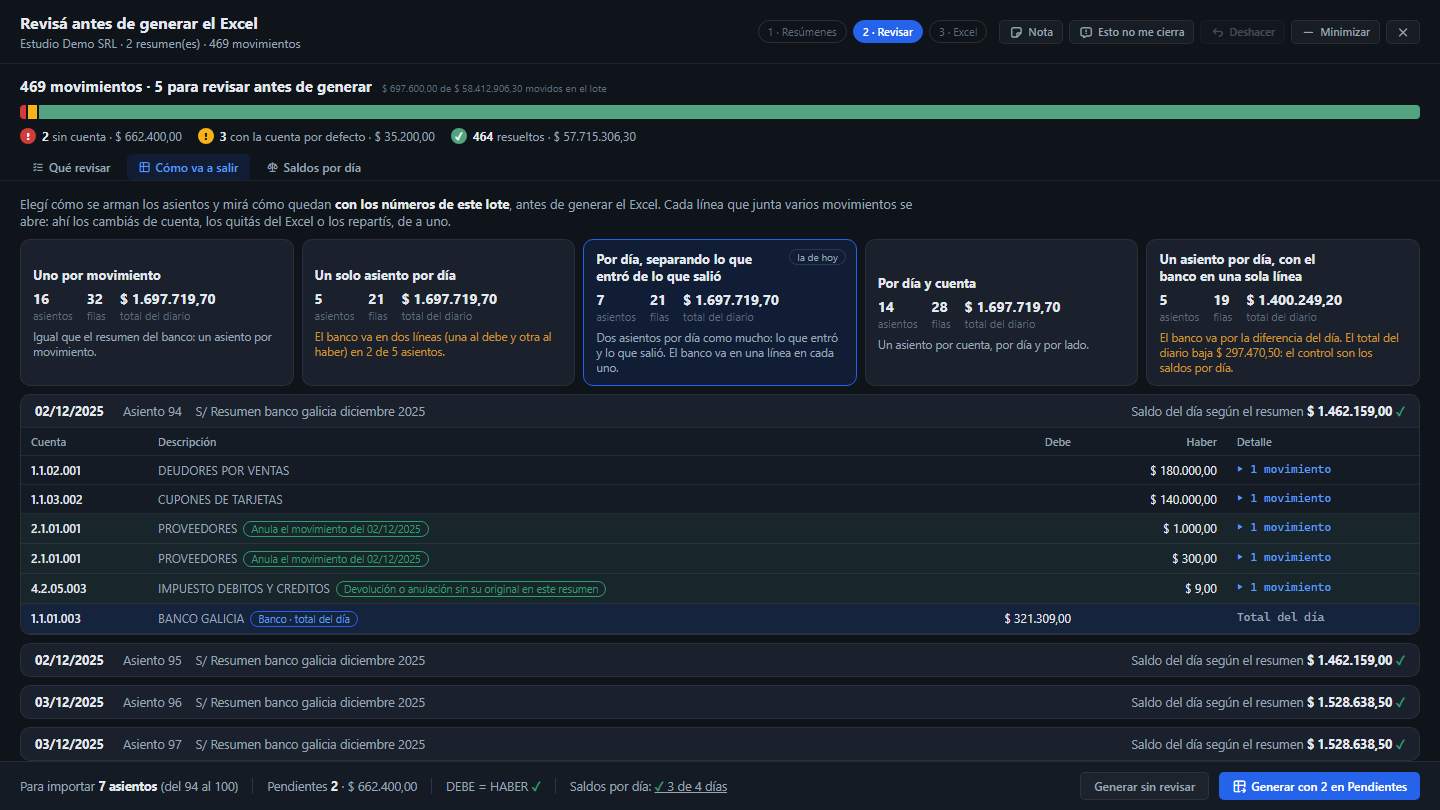Screen dimensions: 1440x810
Task: Click the 'DEBE = HABER' status in the footer
Action: coord(494,787)
